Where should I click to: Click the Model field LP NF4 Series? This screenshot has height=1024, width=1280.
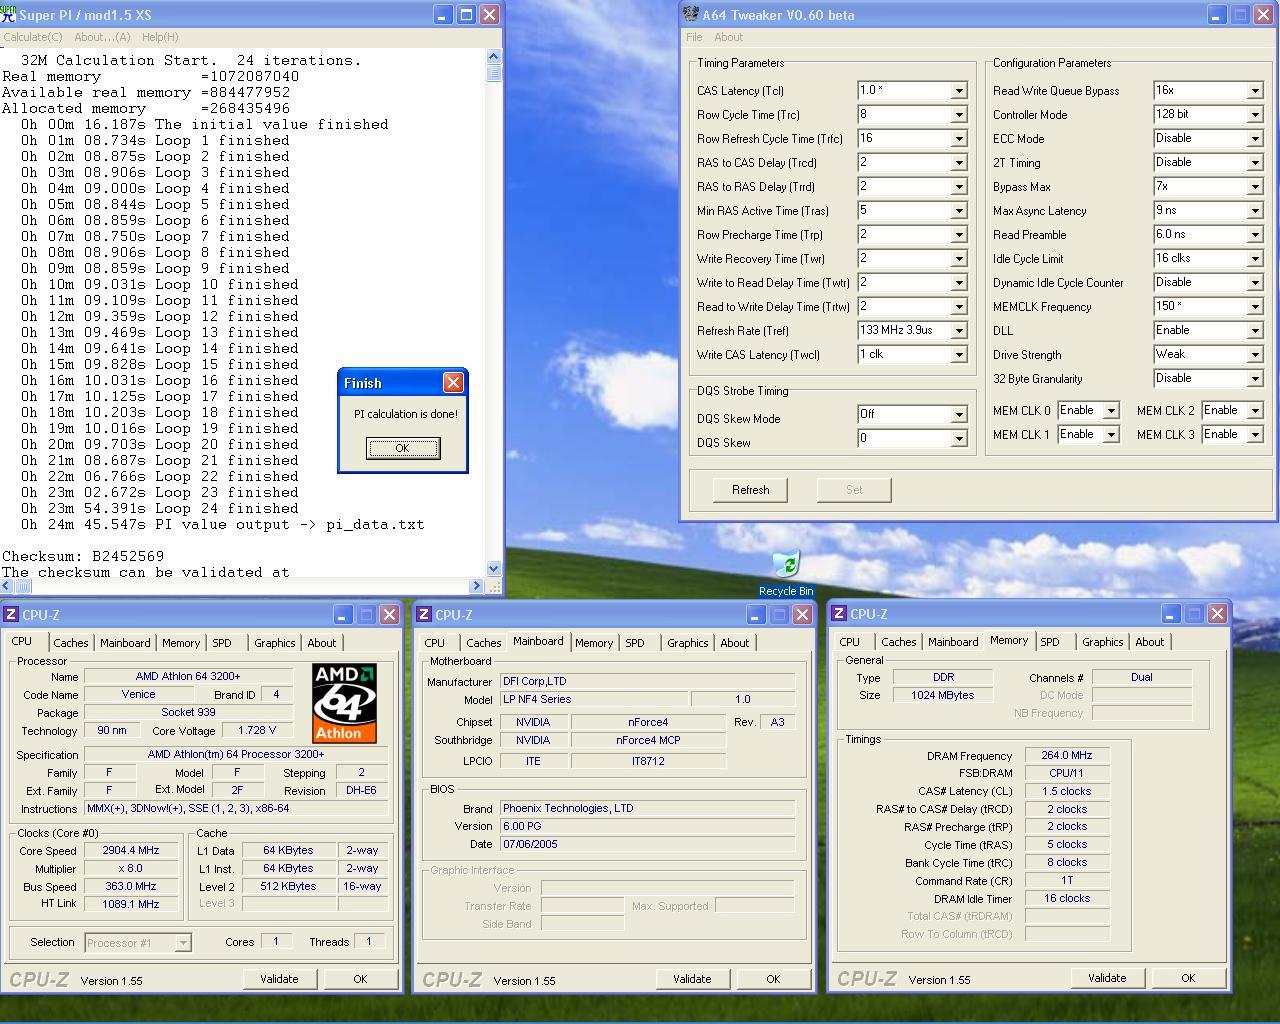point(593,699)
